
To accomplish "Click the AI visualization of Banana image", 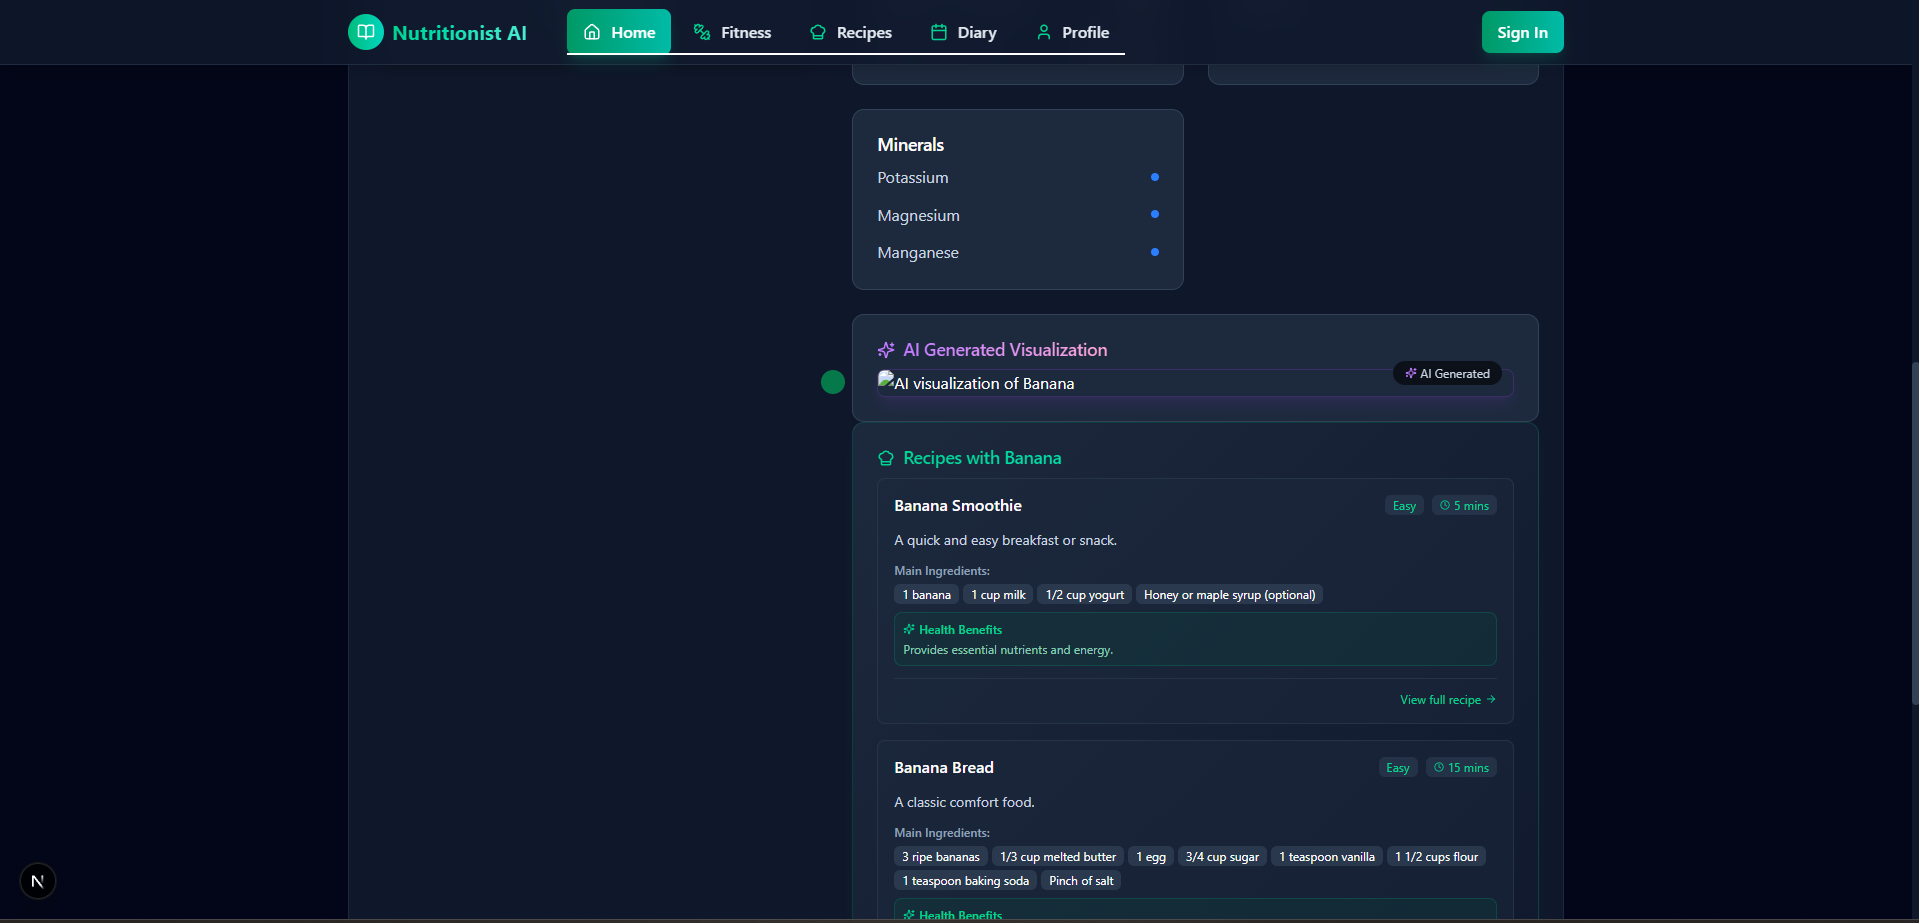I will [x=1195, y=383].
